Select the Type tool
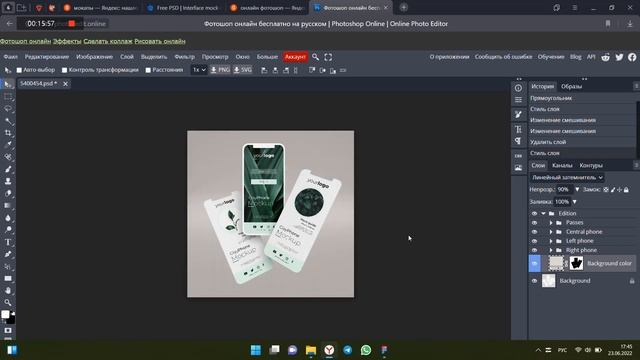The height and width of the screenshot is (360, 640). tap(8, 242)
